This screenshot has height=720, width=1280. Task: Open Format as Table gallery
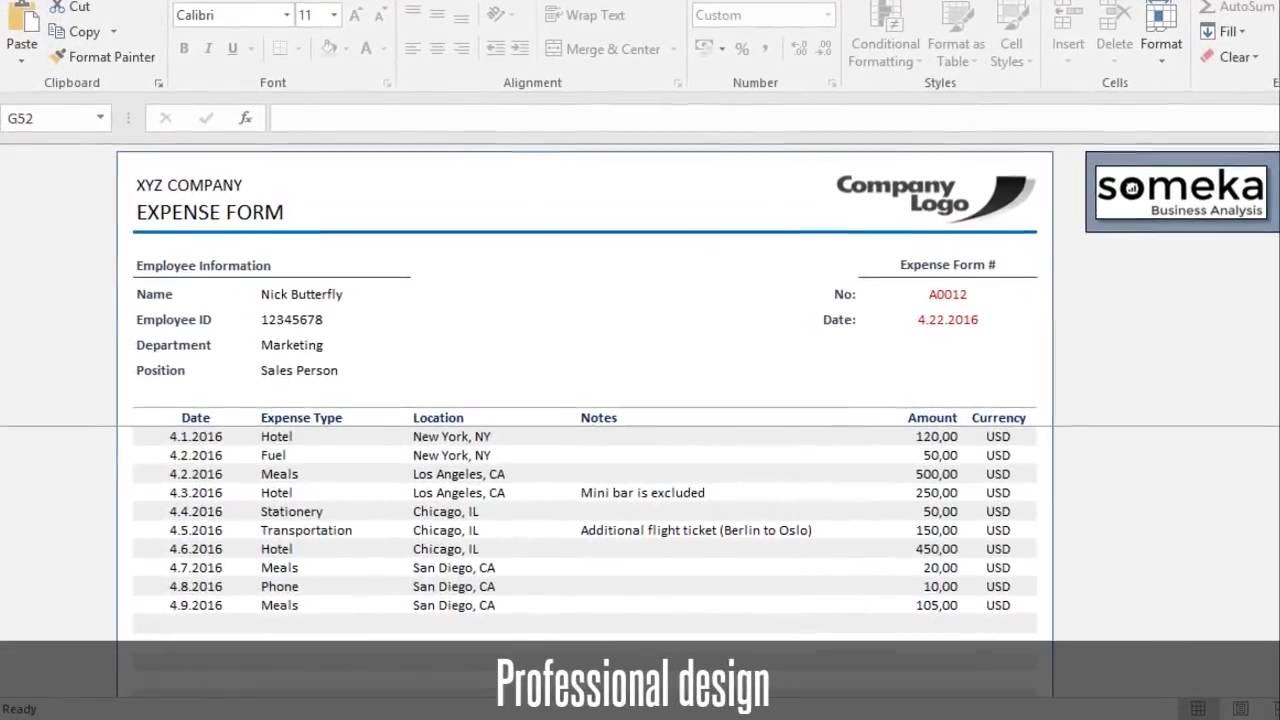pyautogui.click(x=956, y=35)
